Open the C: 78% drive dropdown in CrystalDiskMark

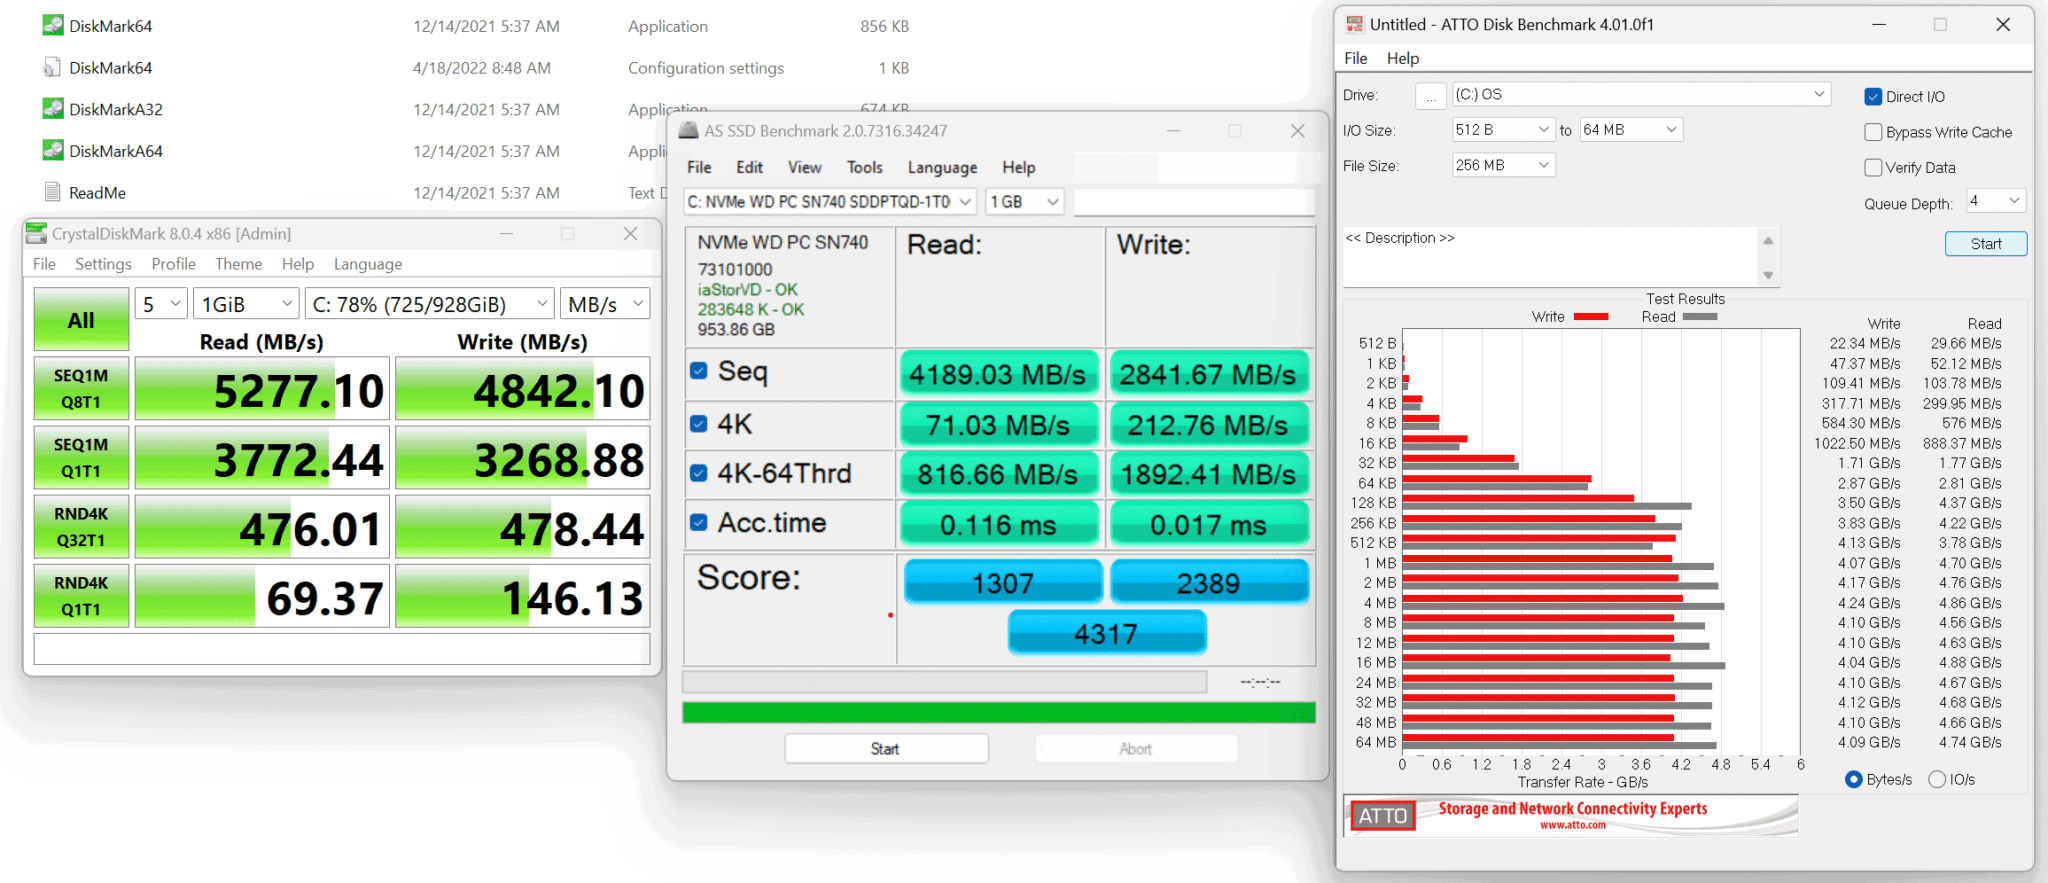pyautogui.click(x=430, y=304)
